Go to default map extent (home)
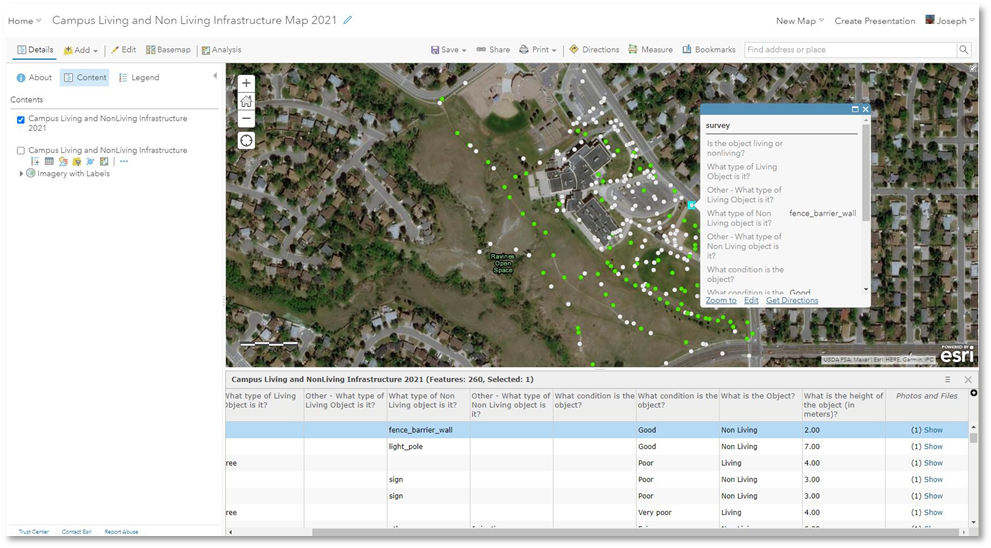 coord(246,101)
